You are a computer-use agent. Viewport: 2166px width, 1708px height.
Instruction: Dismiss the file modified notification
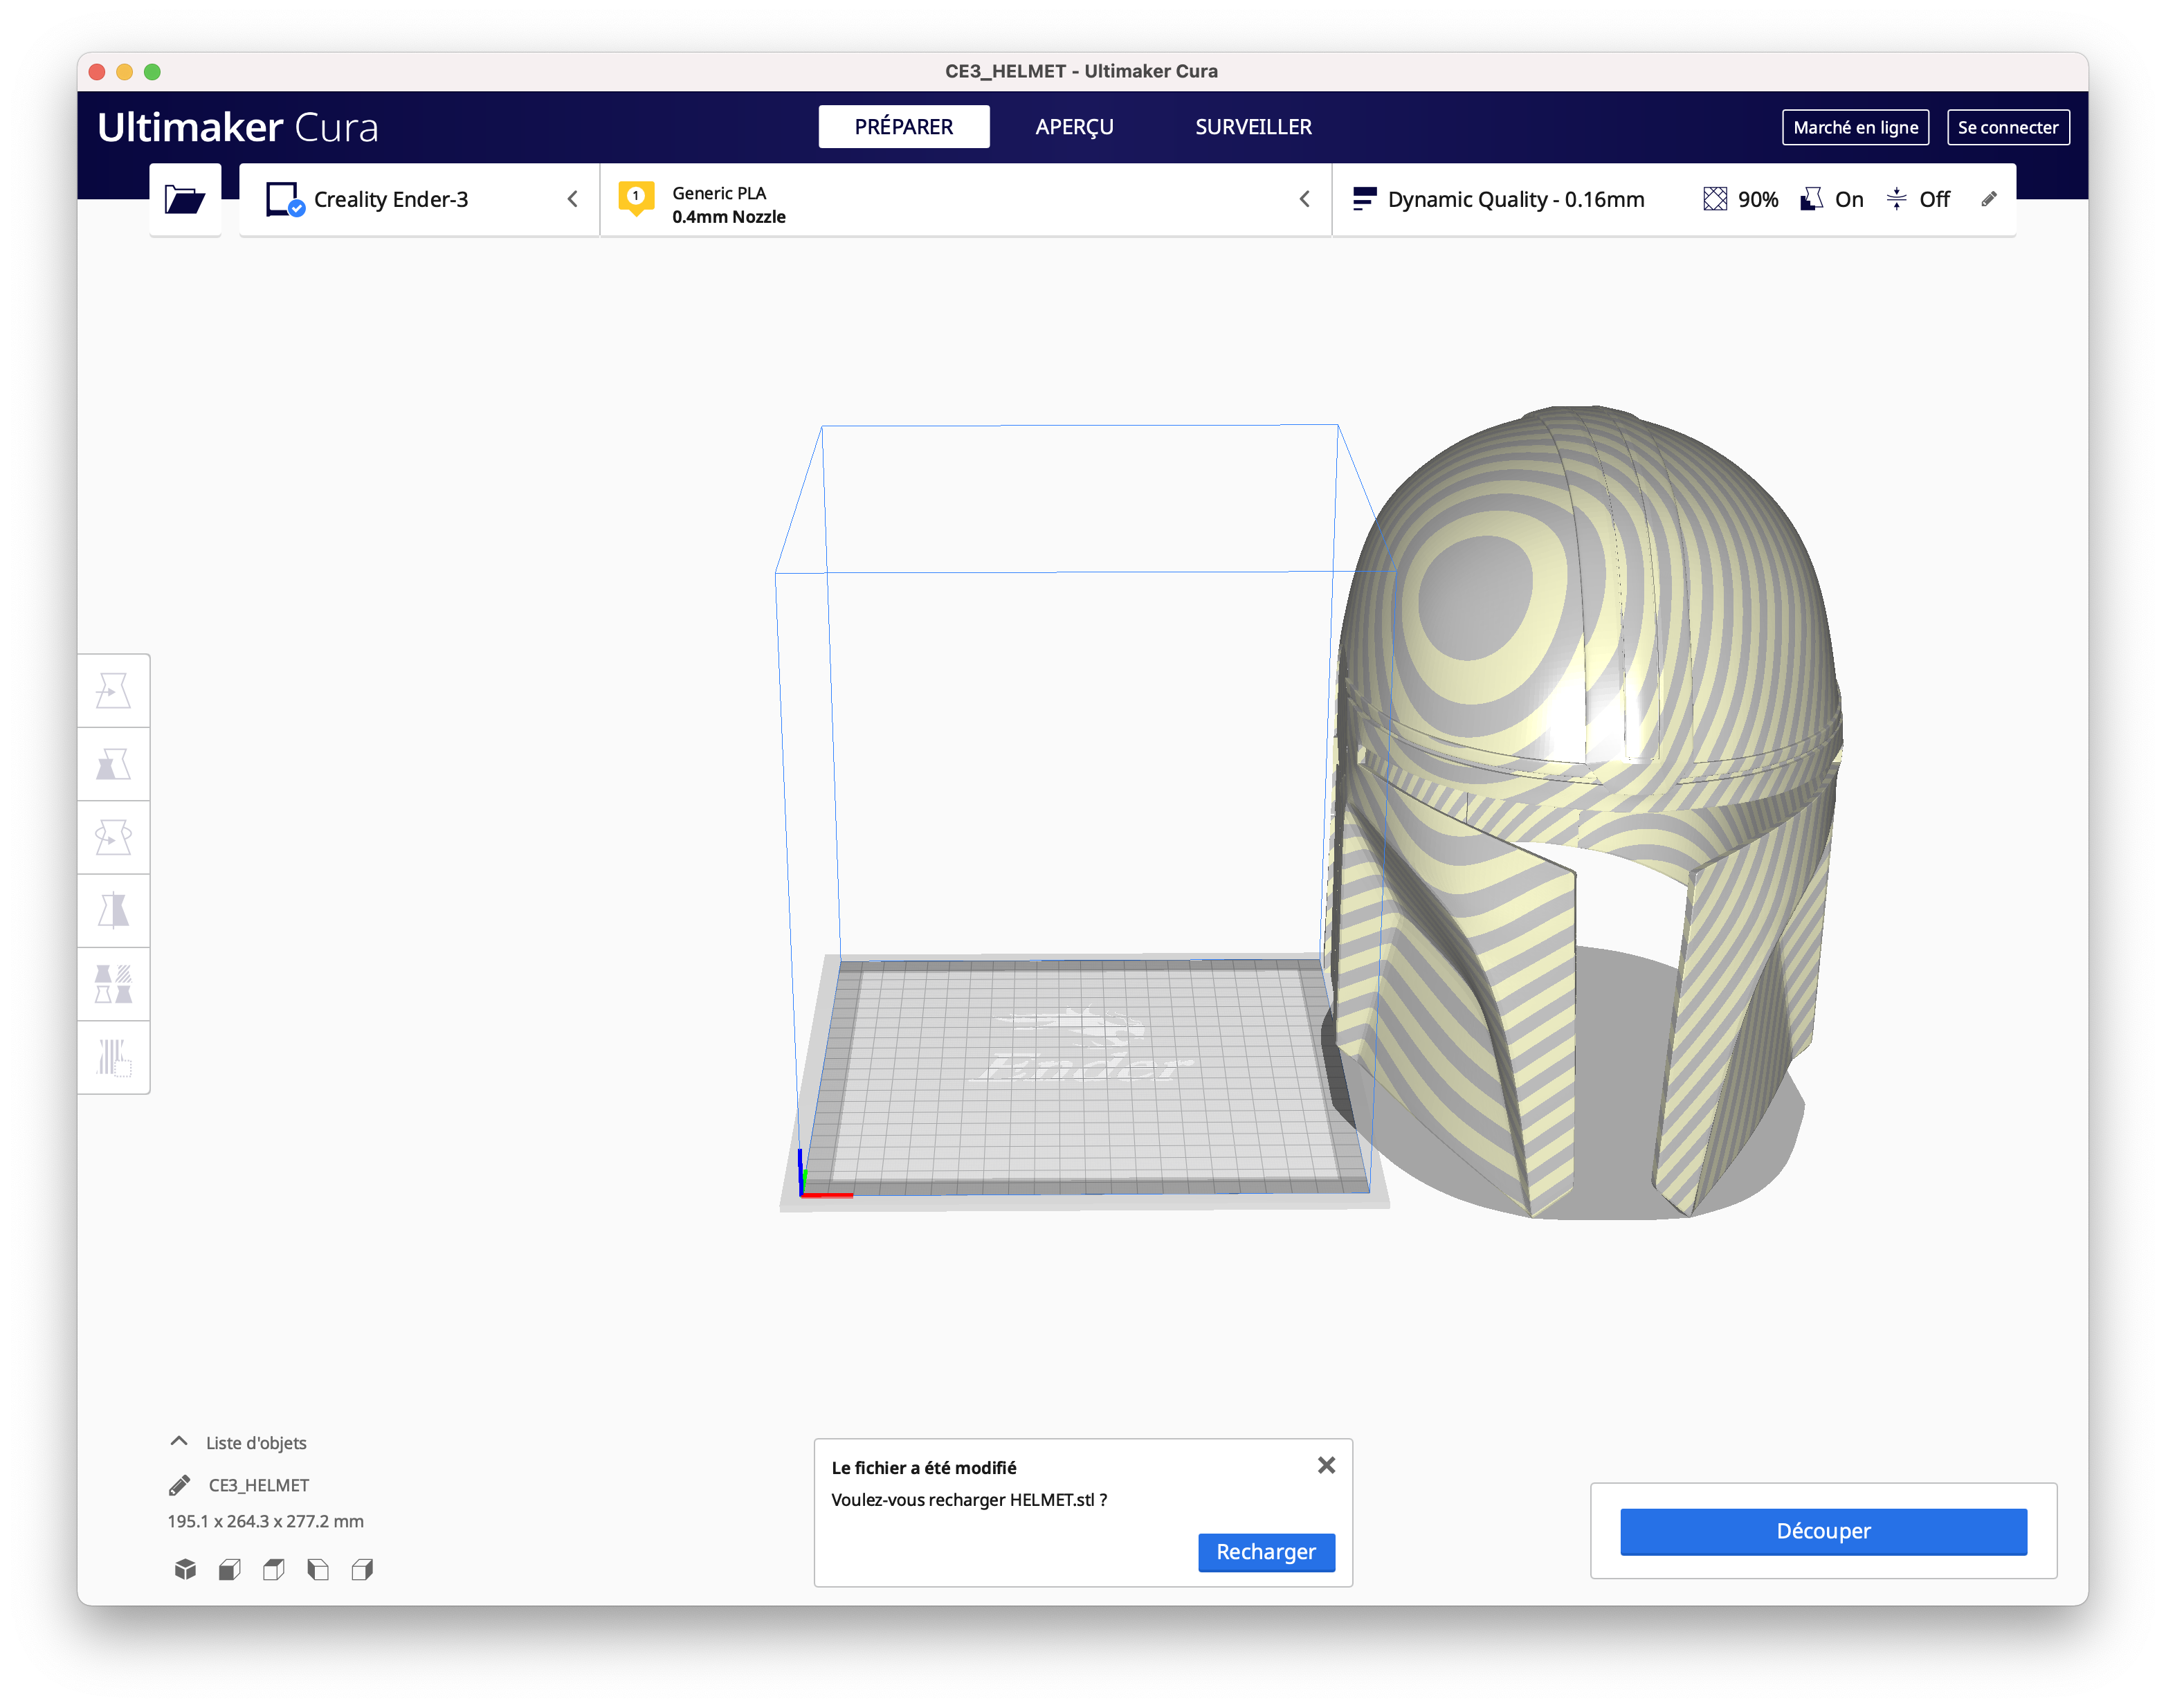pyautogui.click(x=1326, y=1465)
